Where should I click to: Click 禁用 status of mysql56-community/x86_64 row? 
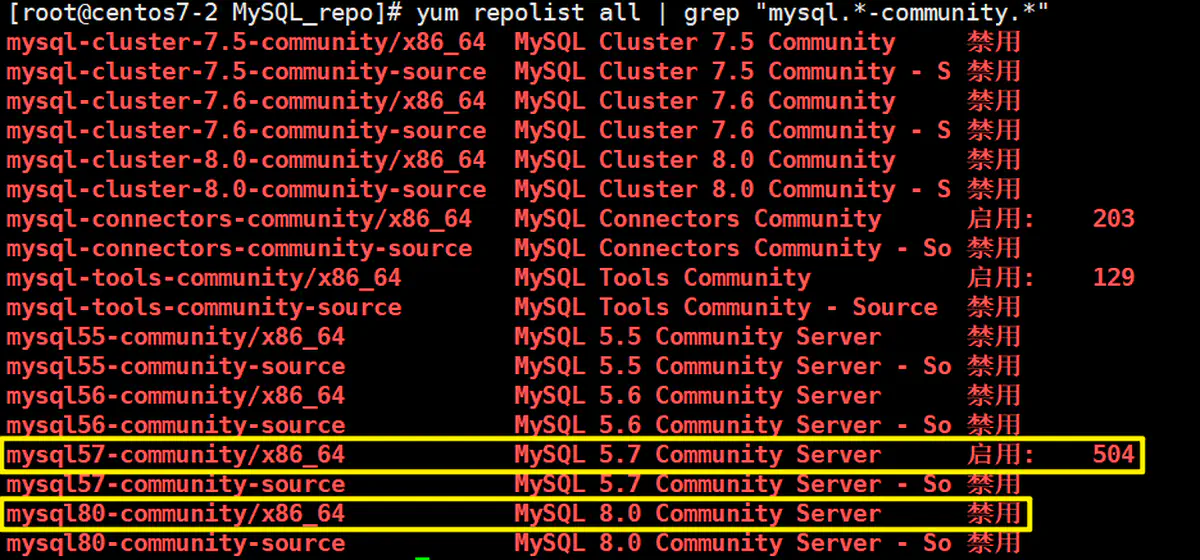[x=994, y=396]
